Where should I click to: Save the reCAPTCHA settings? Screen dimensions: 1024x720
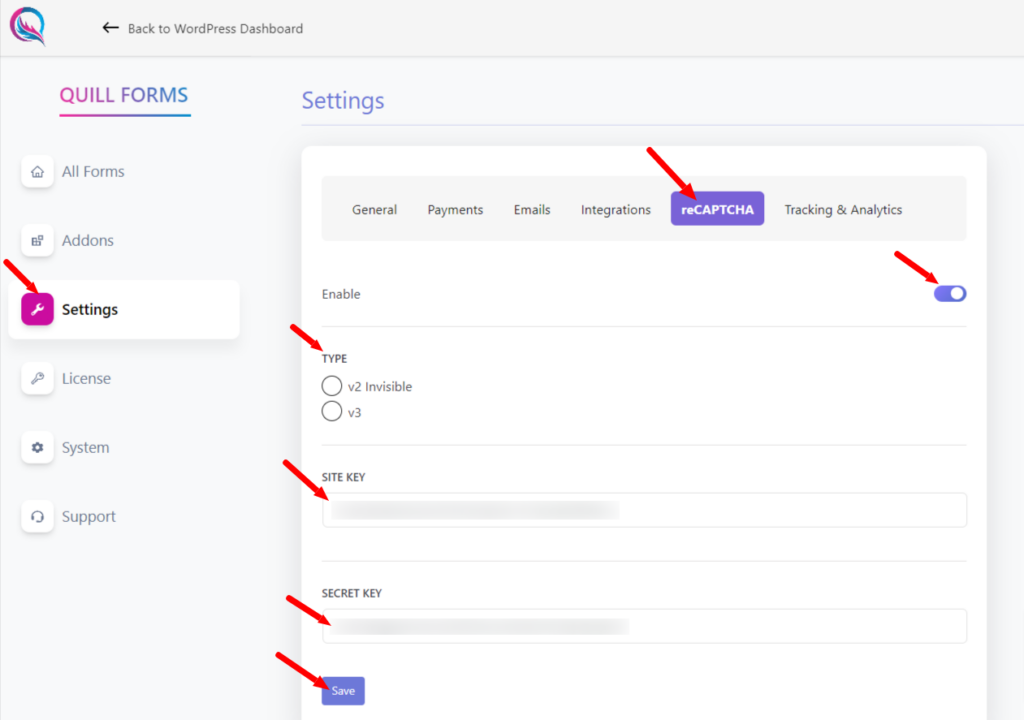tap(343, 691)
